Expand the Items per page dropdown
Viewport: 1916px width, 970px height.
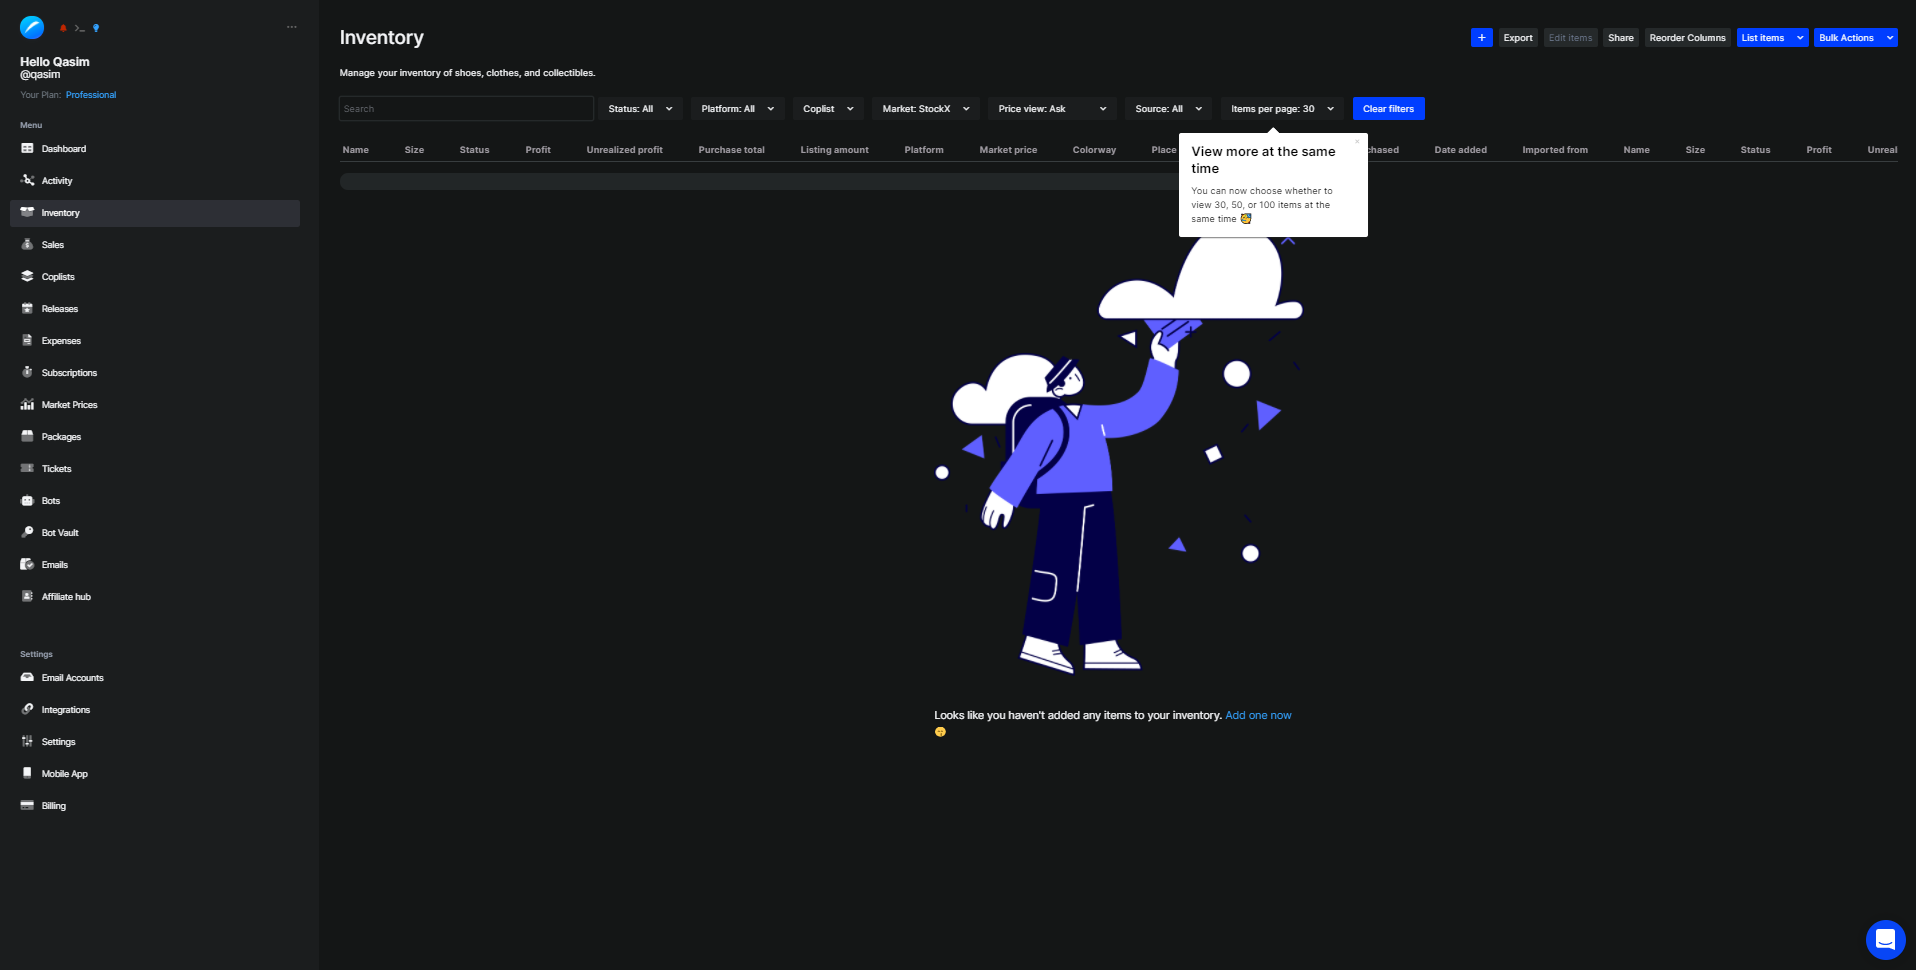point(1281,109)
